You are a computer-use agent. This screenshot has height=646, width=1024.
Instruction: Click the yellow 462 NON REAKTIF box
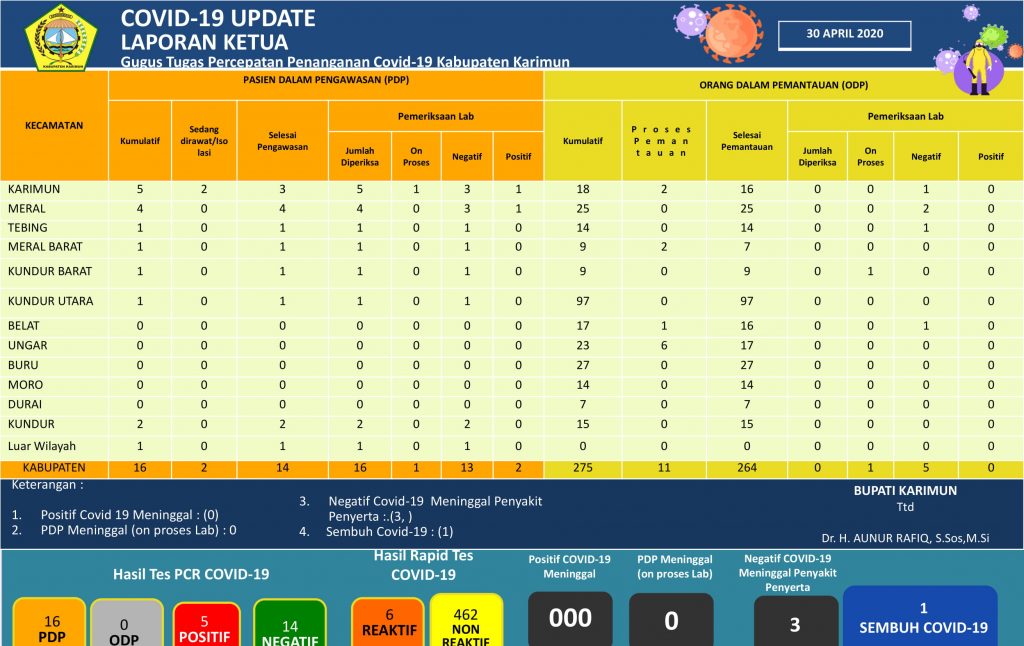pyautogui.click(x=465, y=620)
